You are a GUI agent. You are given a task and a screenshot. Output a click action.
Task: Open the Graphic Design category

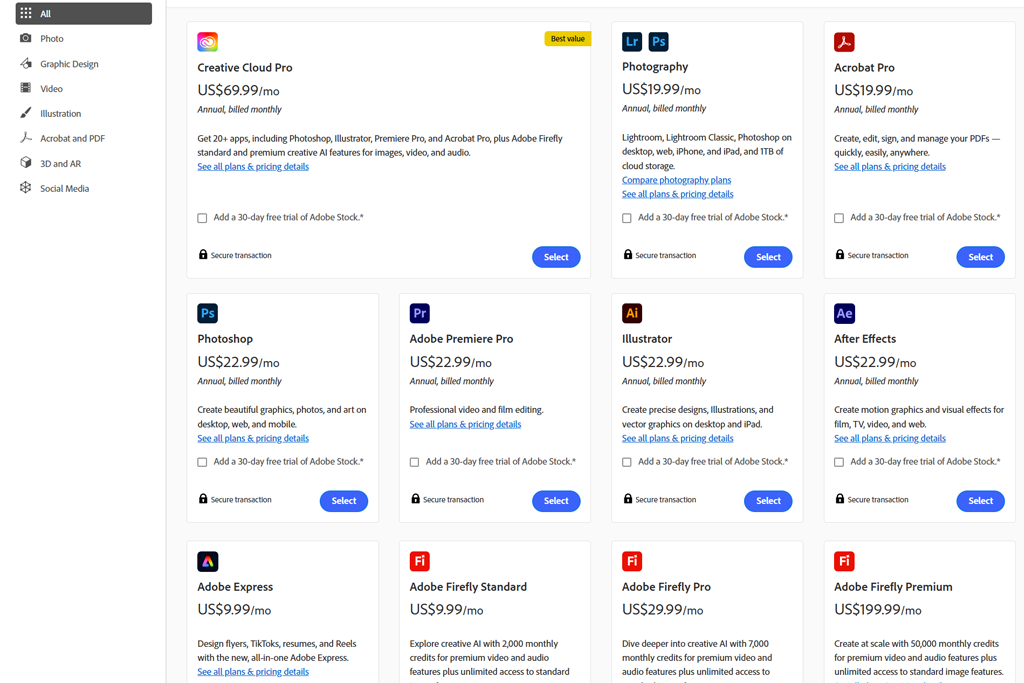click(69, 64)
